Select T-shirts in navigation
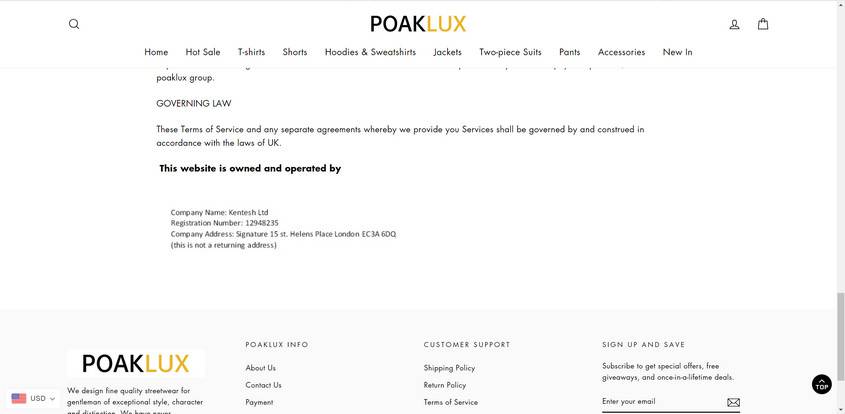The image size is (845, 414). (251, 52)
